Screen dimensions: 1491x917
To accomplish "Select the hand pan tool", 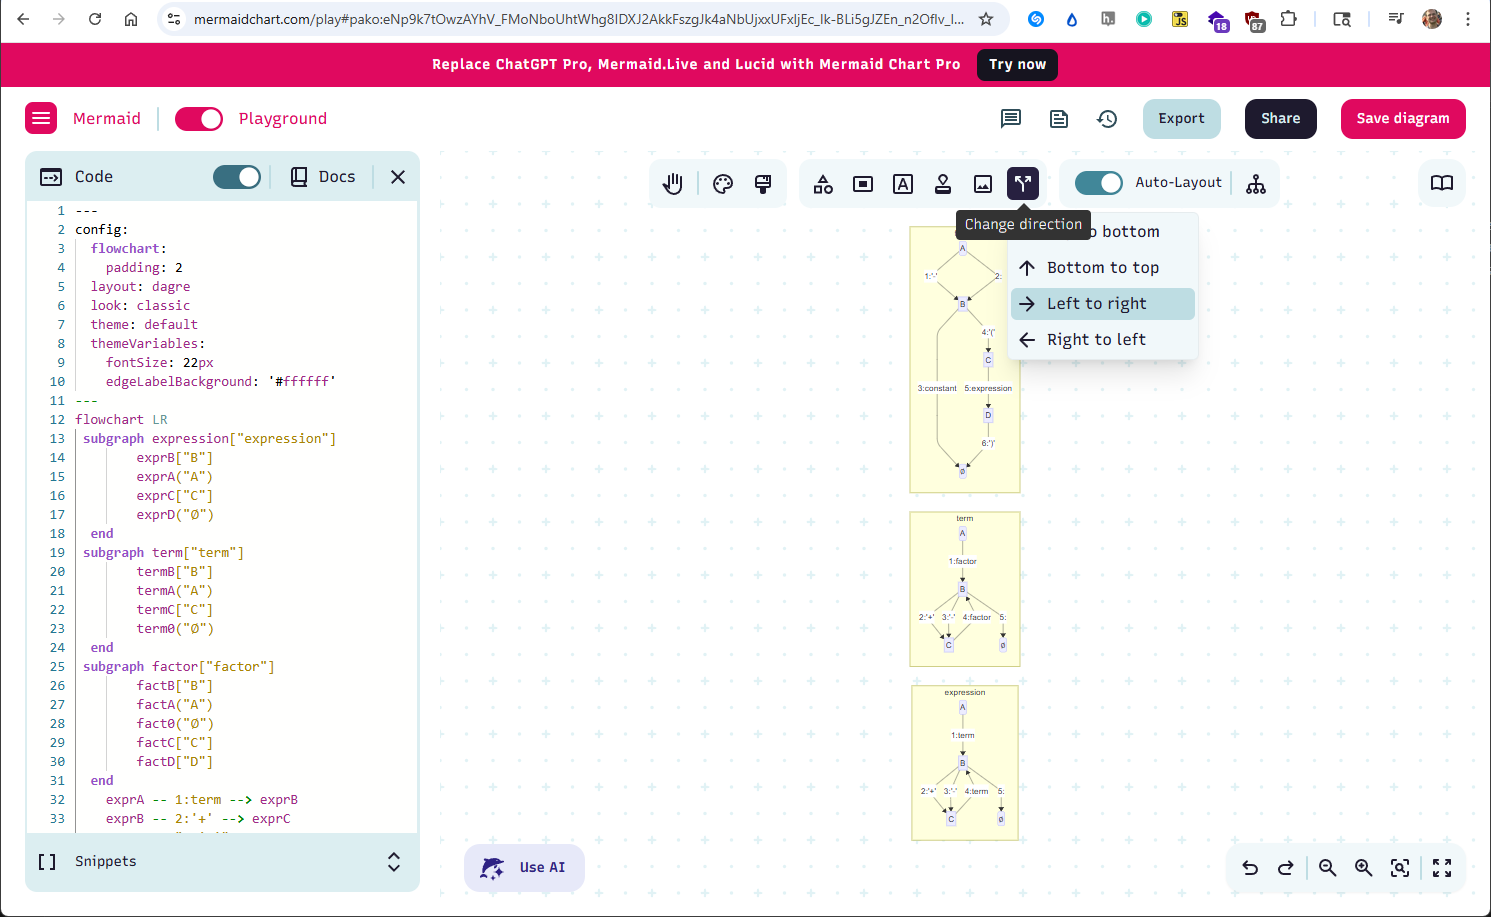I will 672,183.
